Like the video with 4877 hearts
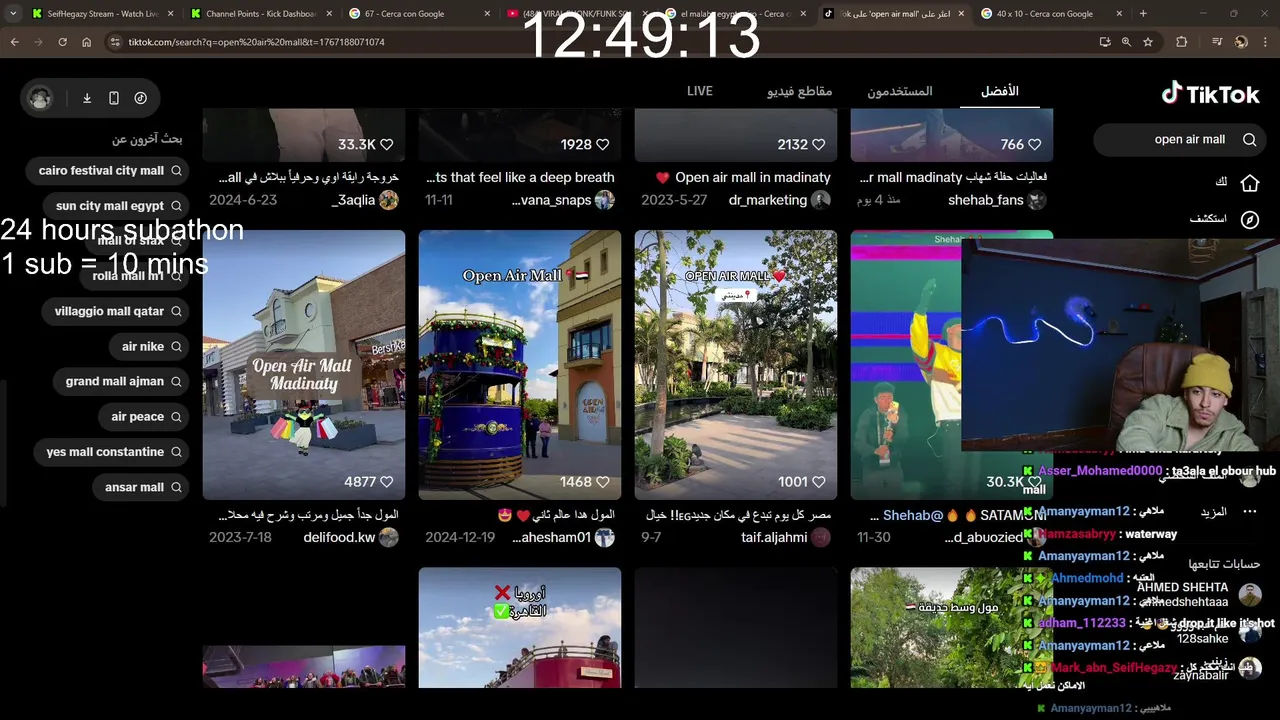Image resolution: width=1280 pixels, height=720 pixels. (387, 482)
